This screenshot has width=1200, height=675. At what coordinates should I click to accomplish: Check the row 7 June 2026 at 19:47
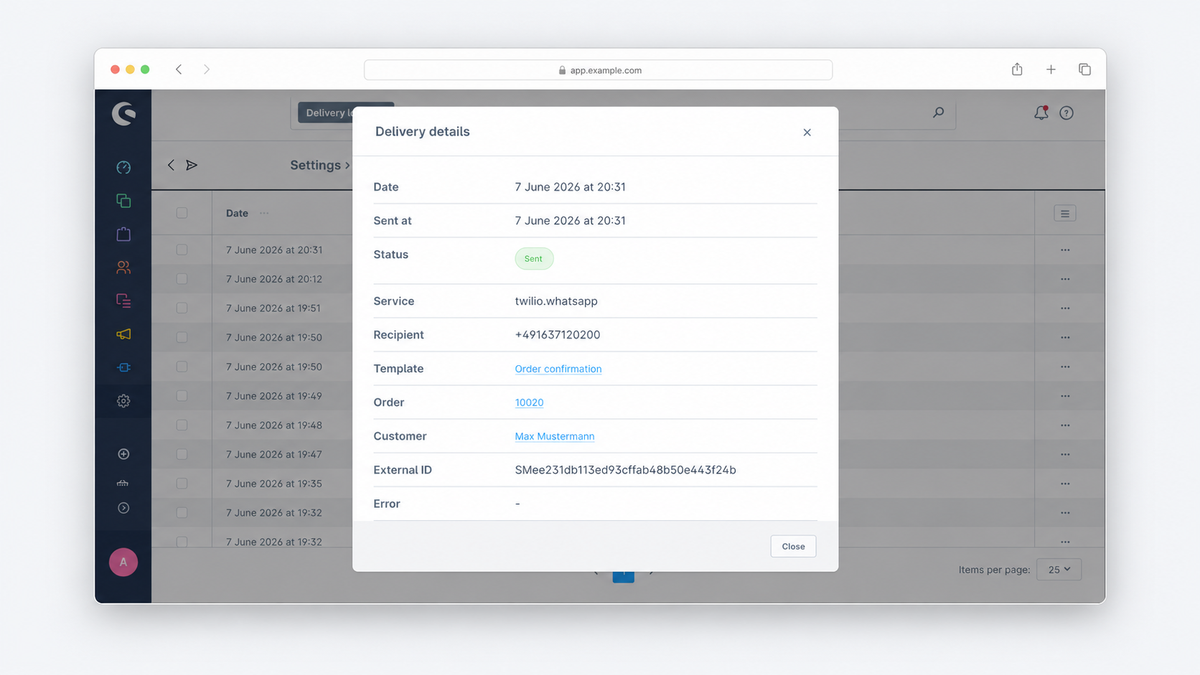[x=182, y=454]
